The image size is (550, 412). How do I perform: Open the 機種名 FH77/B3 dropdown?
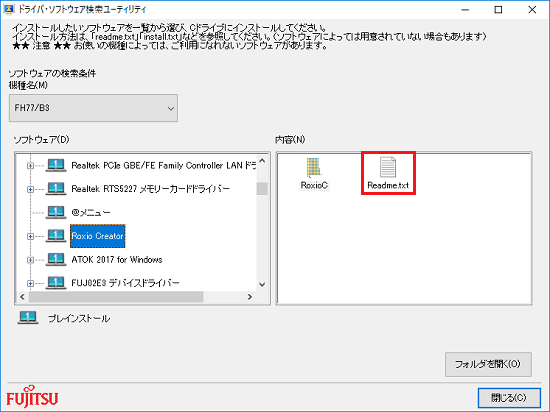93,108
